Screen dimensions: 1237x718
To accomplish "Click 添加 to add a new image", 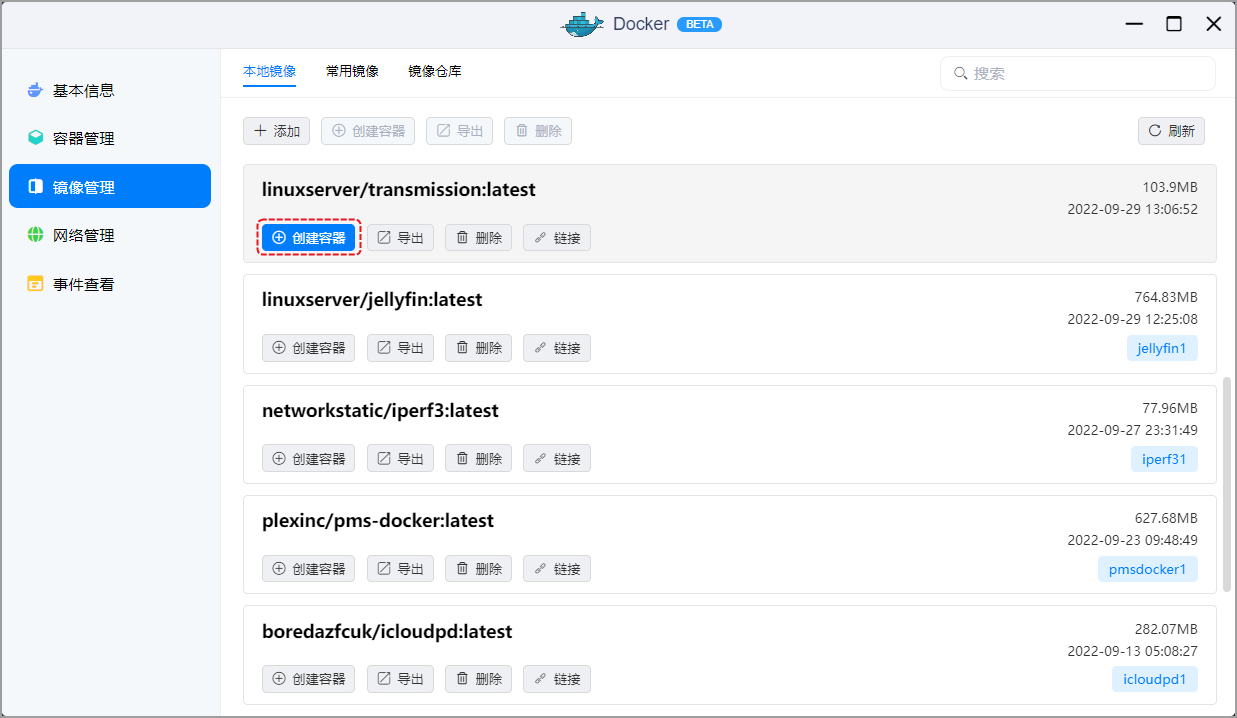I will (x=276, y=130).
